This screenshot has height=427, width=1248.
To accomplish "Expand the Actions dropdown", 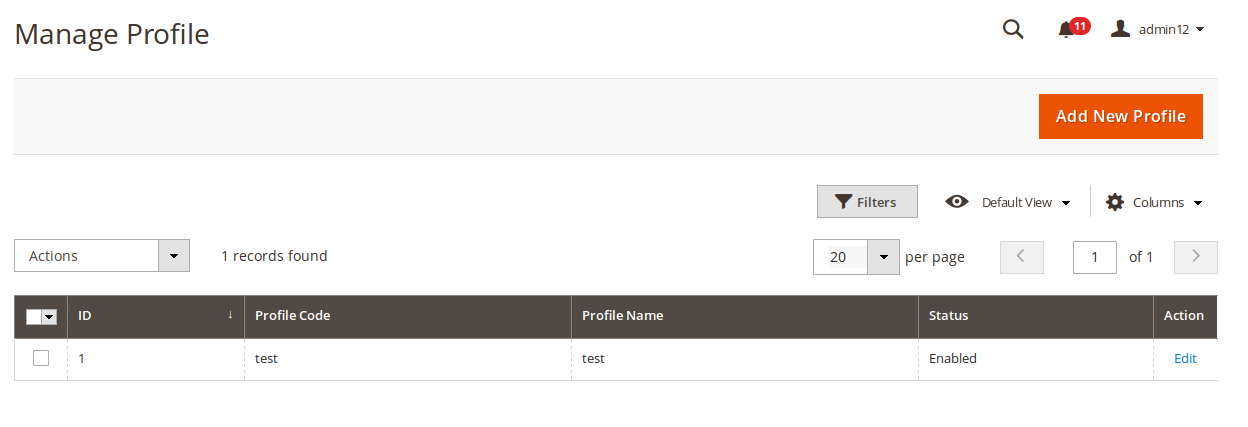I will coord(102,256).
